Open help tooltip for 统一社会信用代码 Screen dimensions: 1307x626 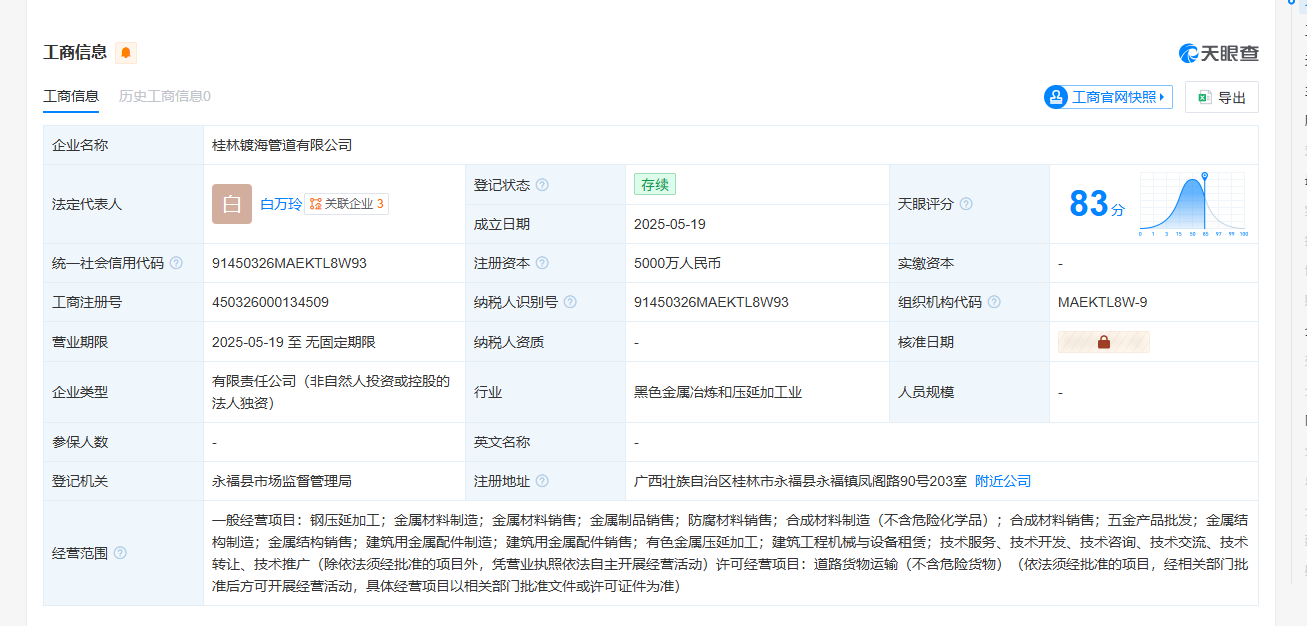tap(176, 263)
